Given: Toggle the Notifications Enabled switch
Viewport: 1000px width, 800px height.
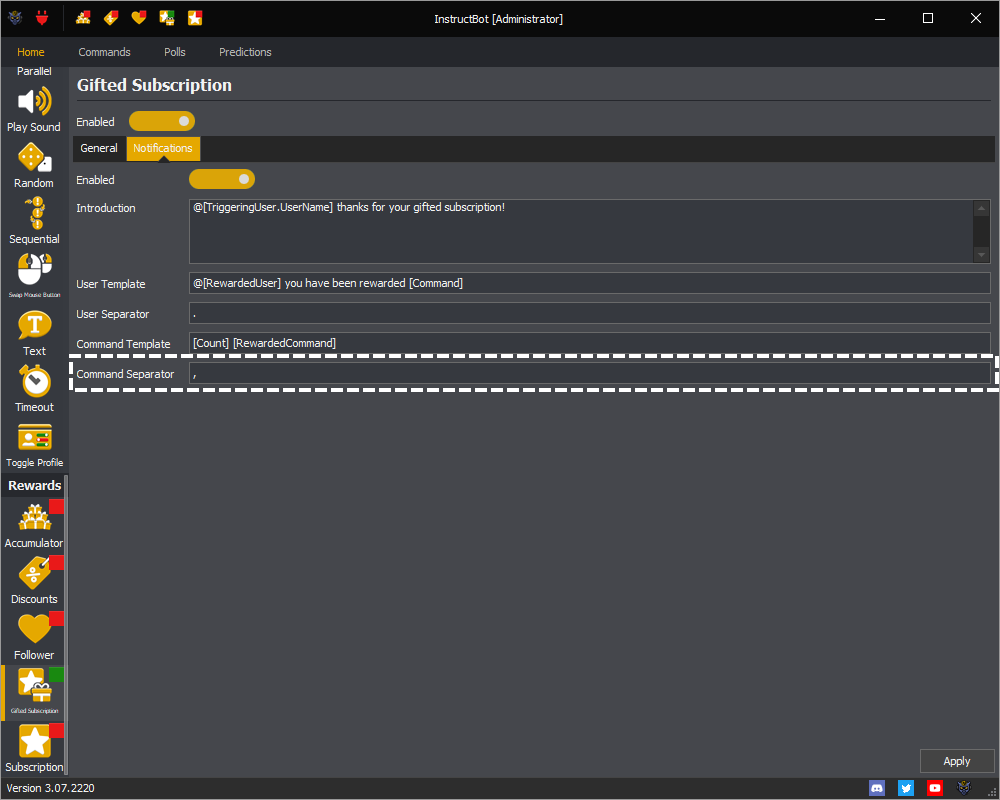Looking at the screenshot, I should [222, 179].
